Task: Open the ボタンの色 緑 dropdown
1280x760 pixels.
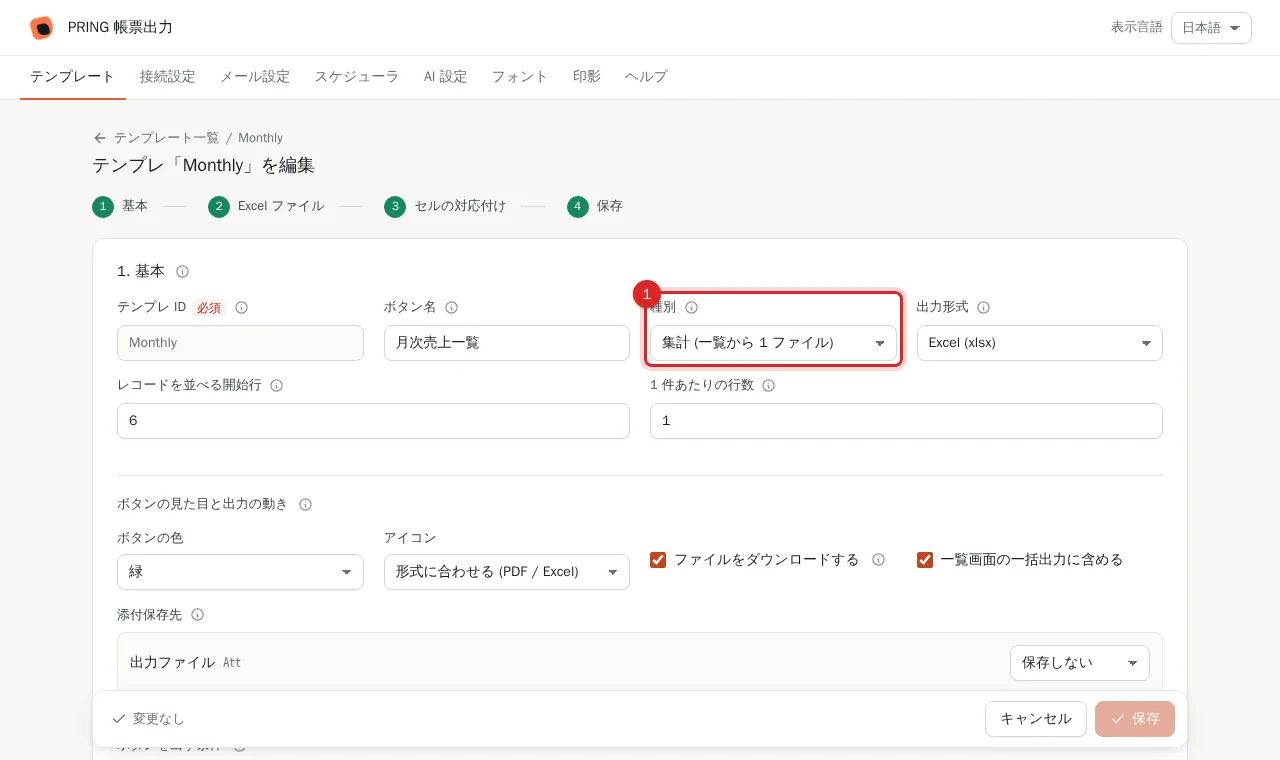Action: 240,572
